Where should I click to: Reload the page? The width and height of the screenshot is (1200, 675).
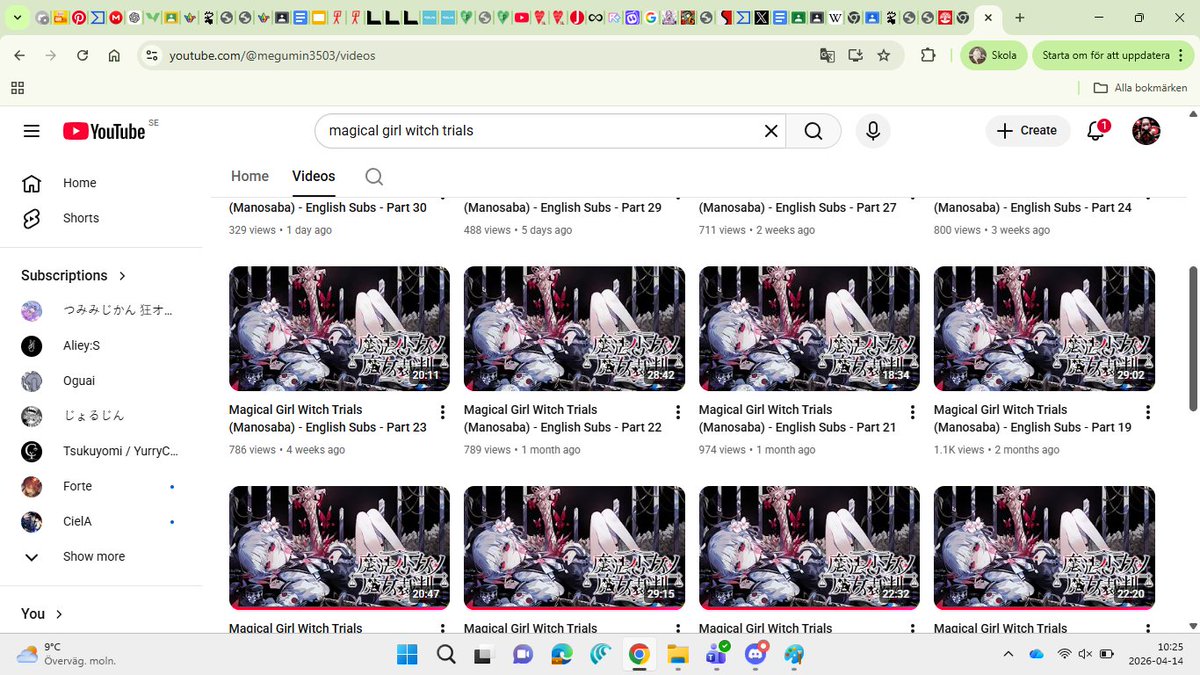click(82, 56)
